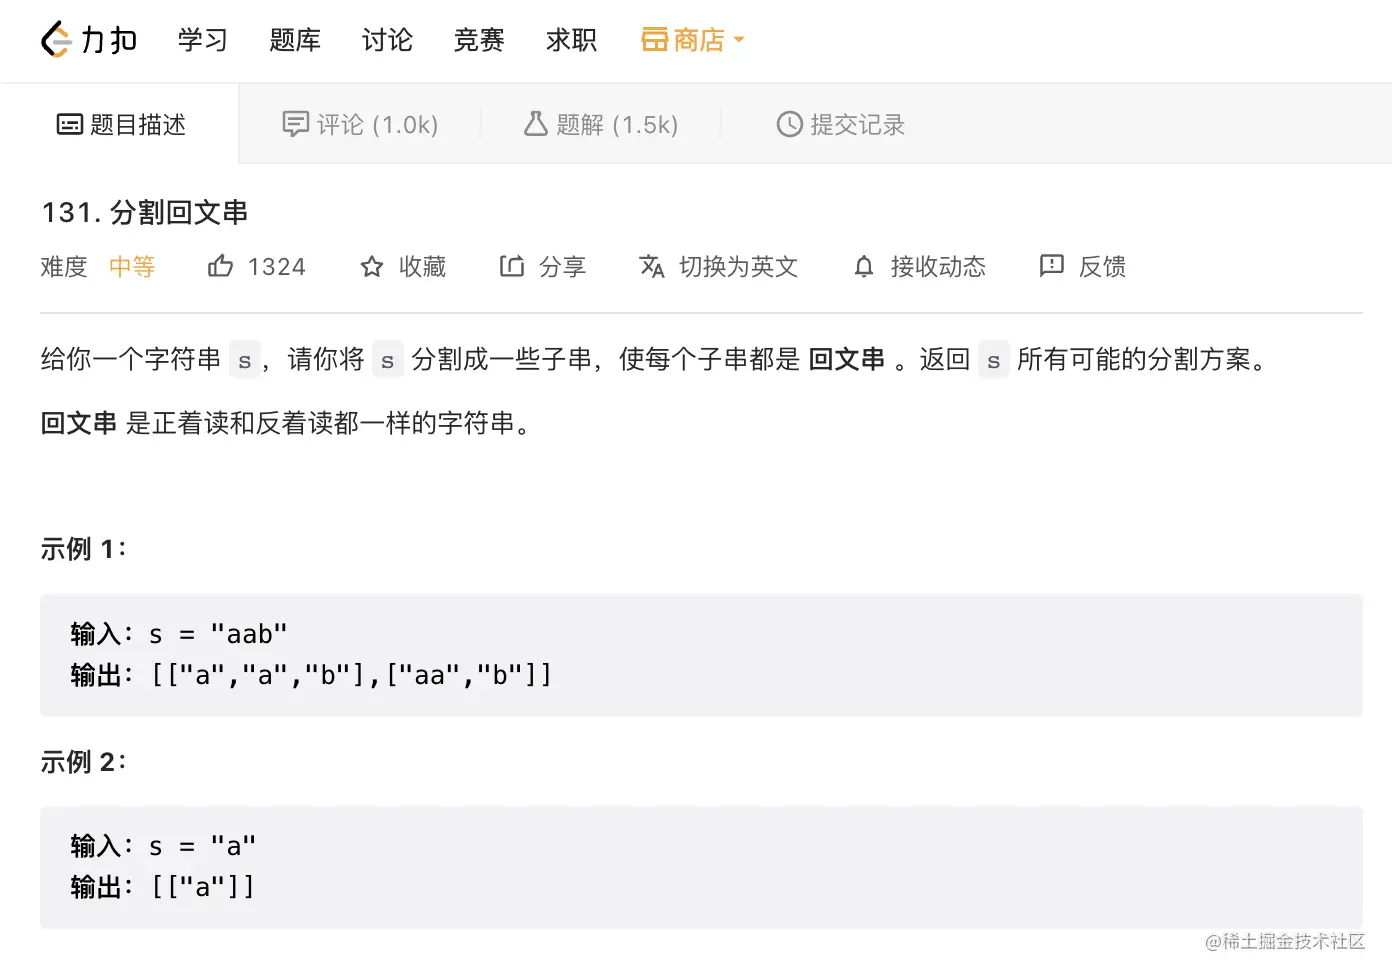Open 题库 problem set menu

pyautogui.click(x=295, y=40)
